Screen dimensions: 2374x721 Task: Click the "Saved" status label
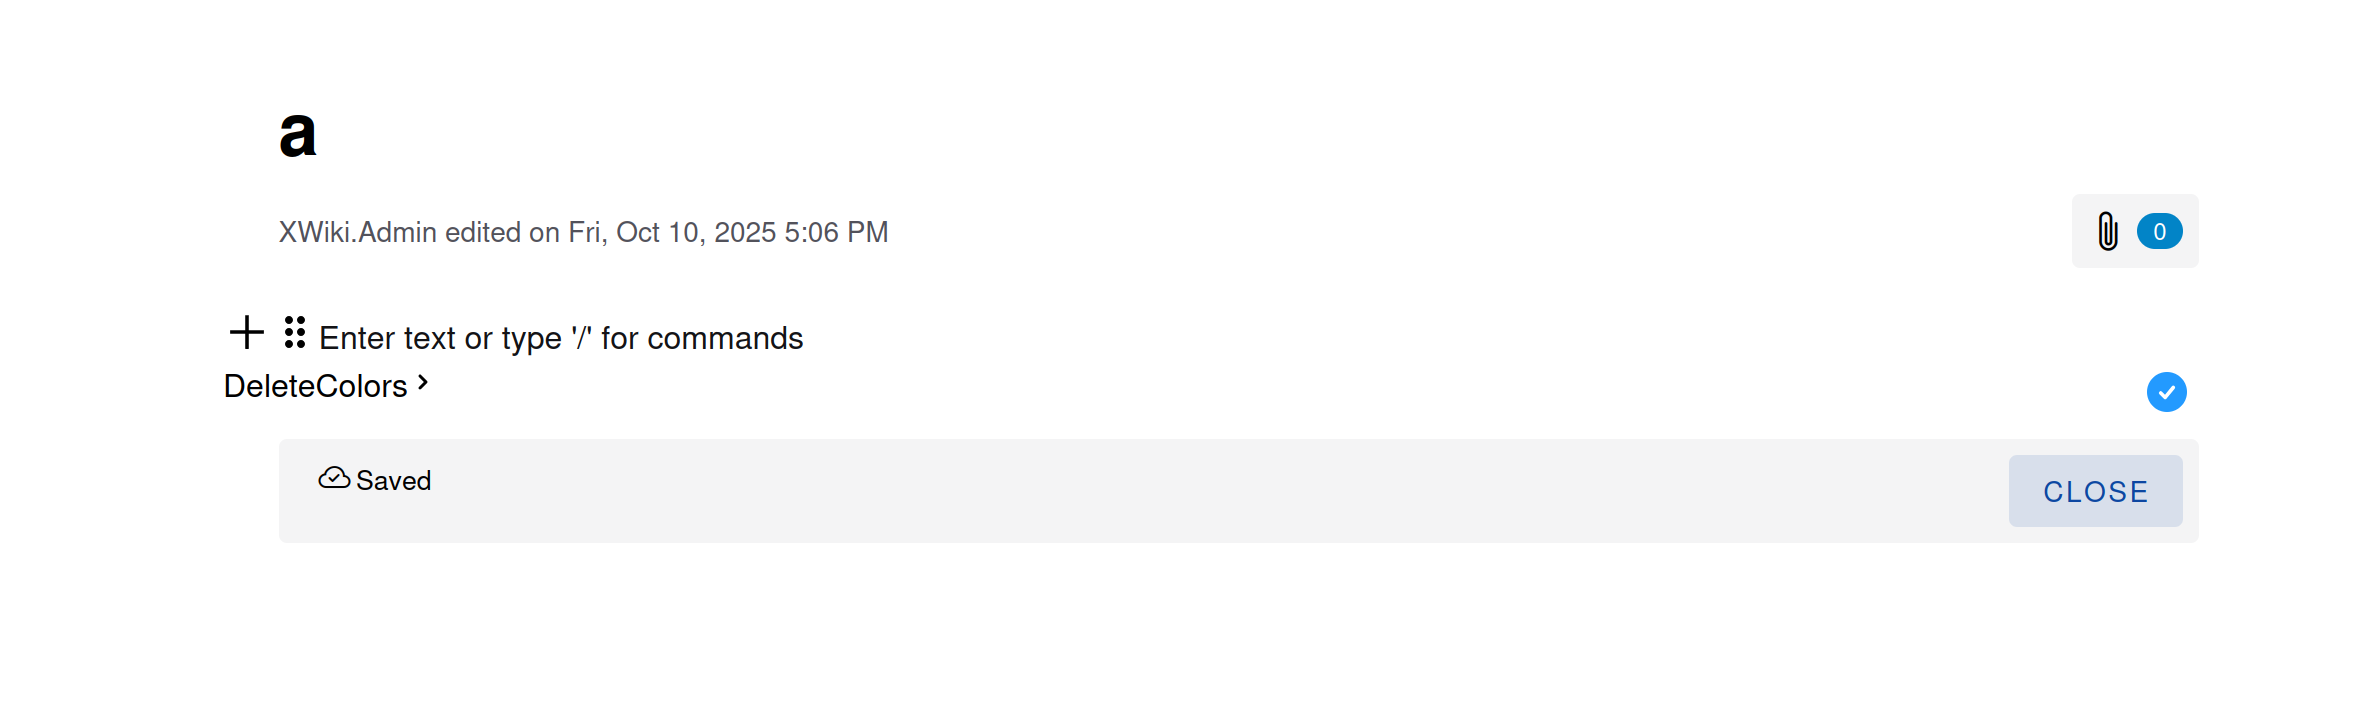click(x=393, y=481)
